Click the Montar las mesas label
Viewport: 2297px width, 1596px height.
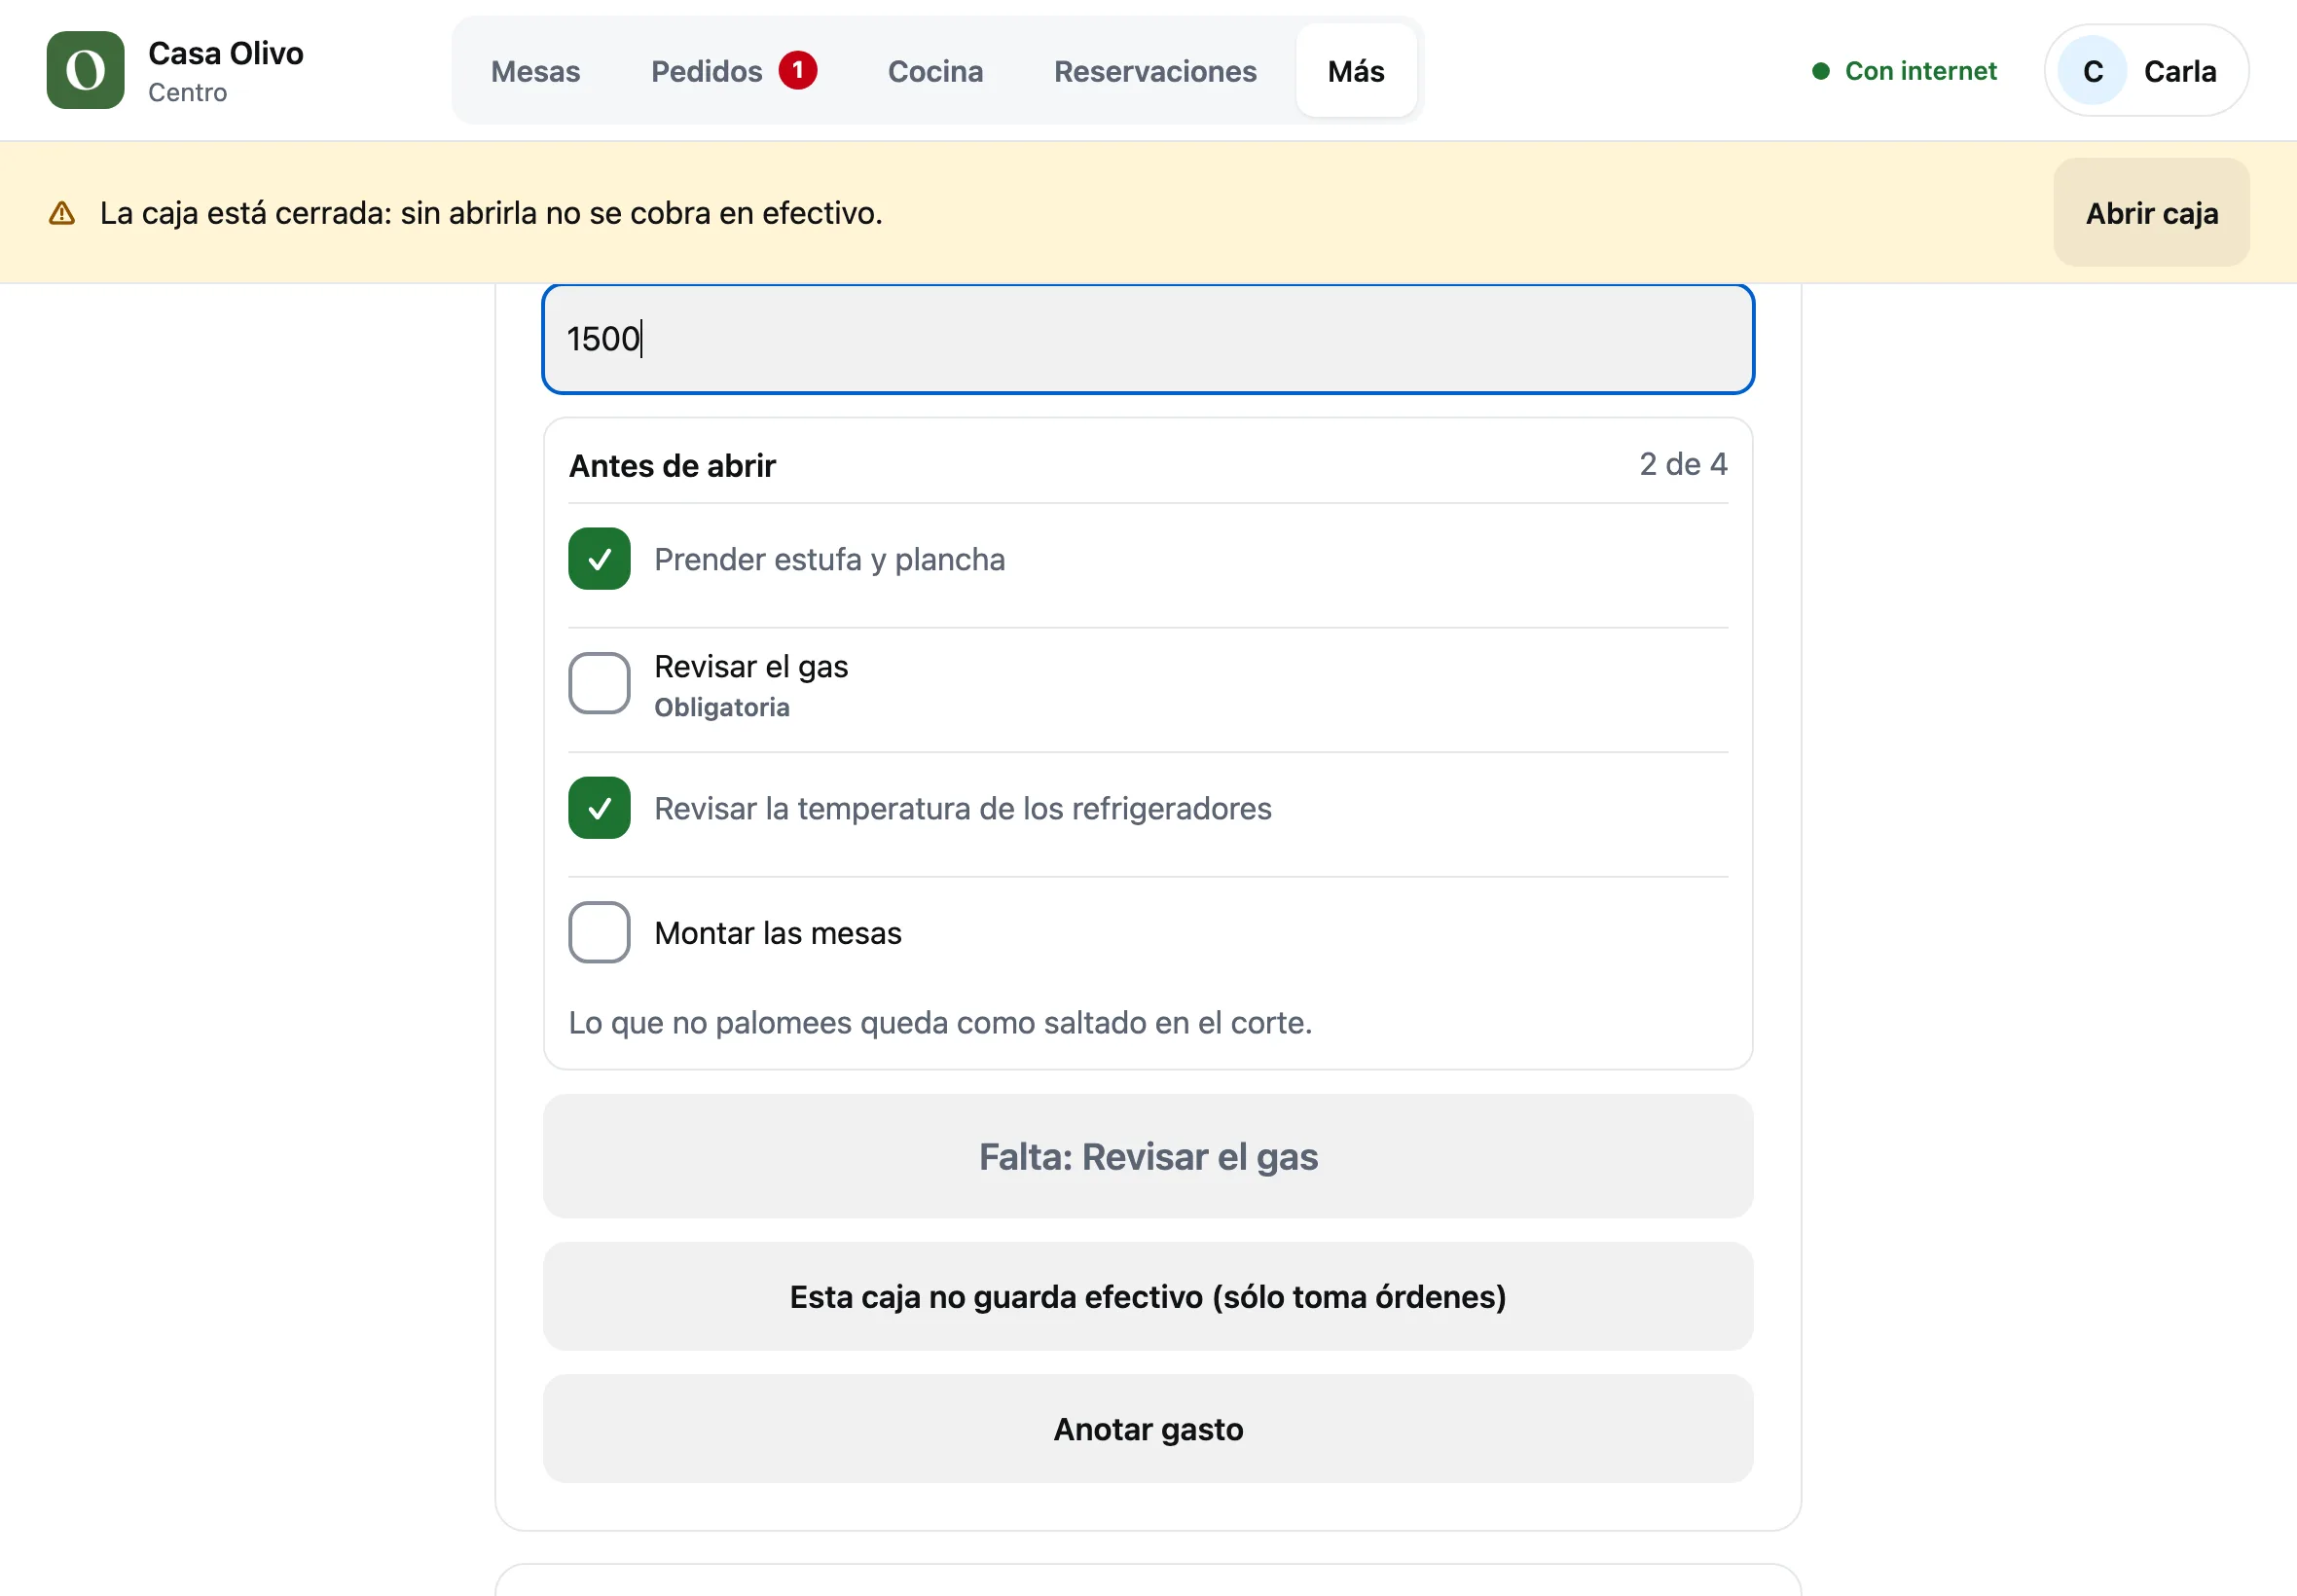pyautogui.click(x=777, y=933)
